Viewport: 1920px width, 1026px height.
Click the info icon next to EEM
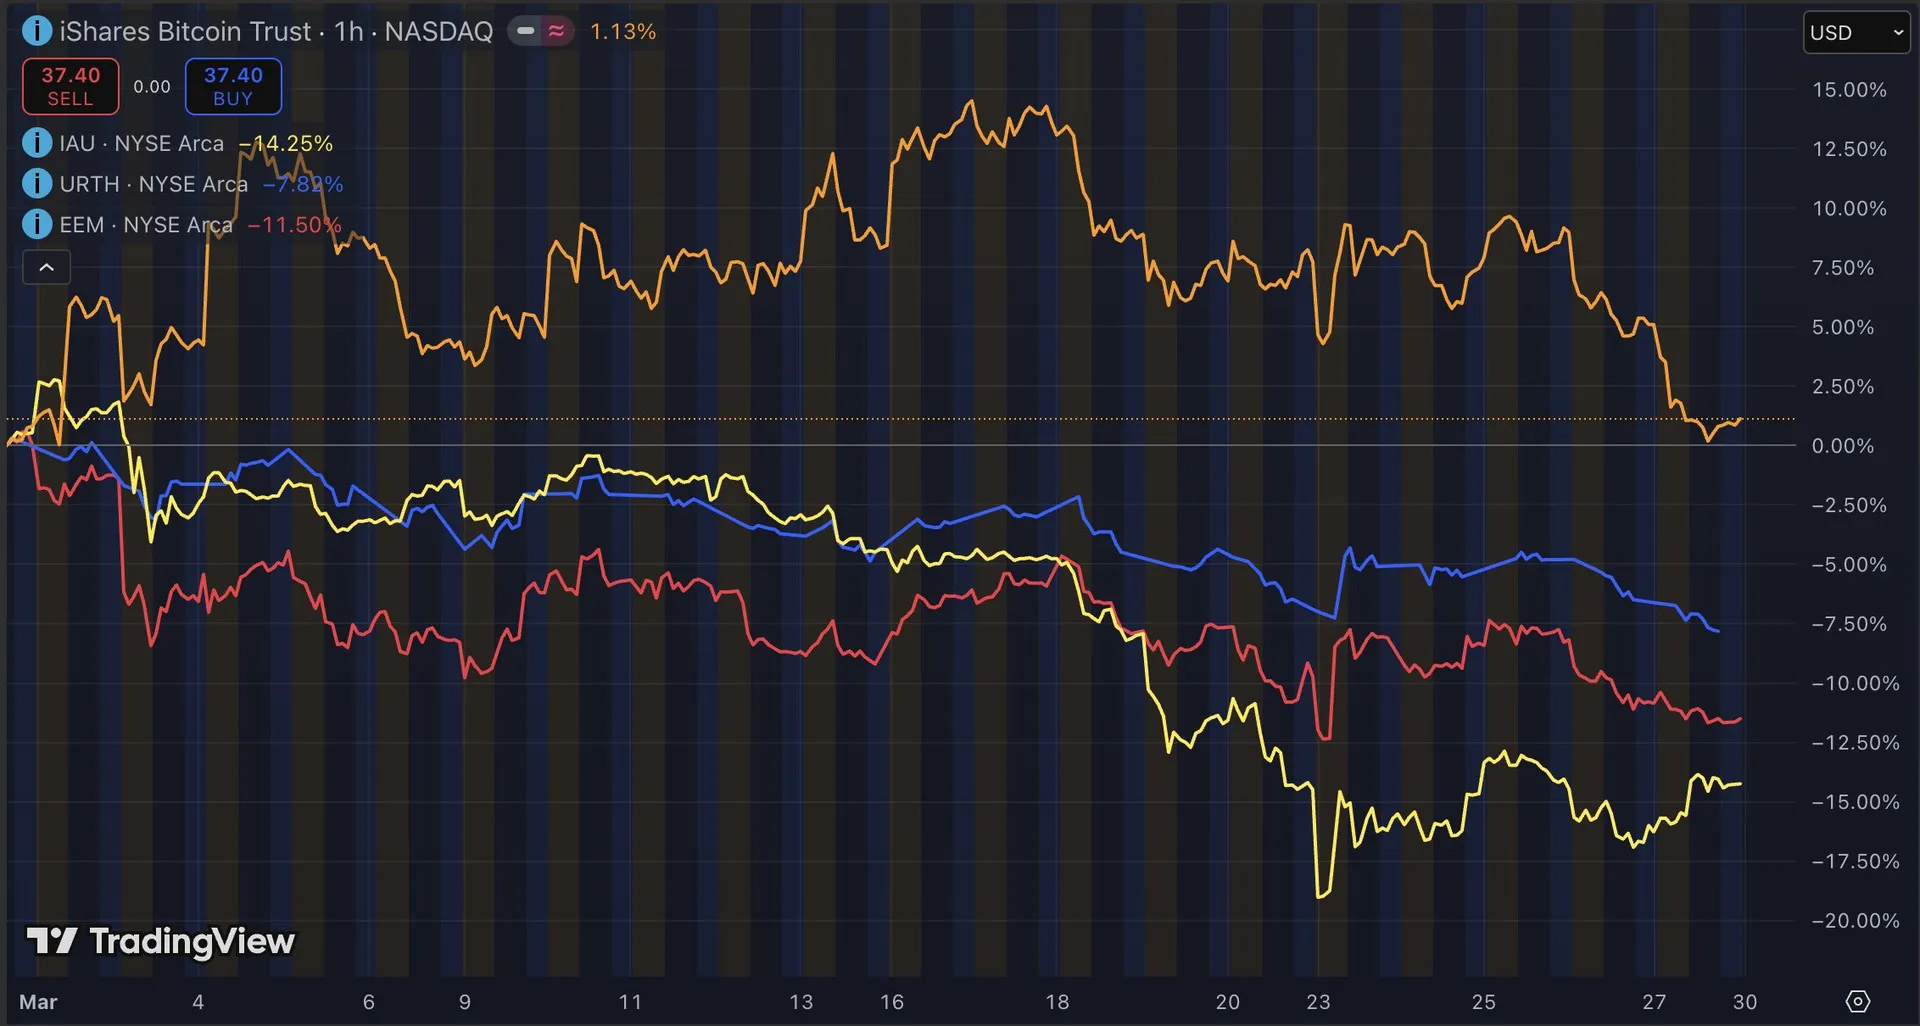[x=36, y=224]
